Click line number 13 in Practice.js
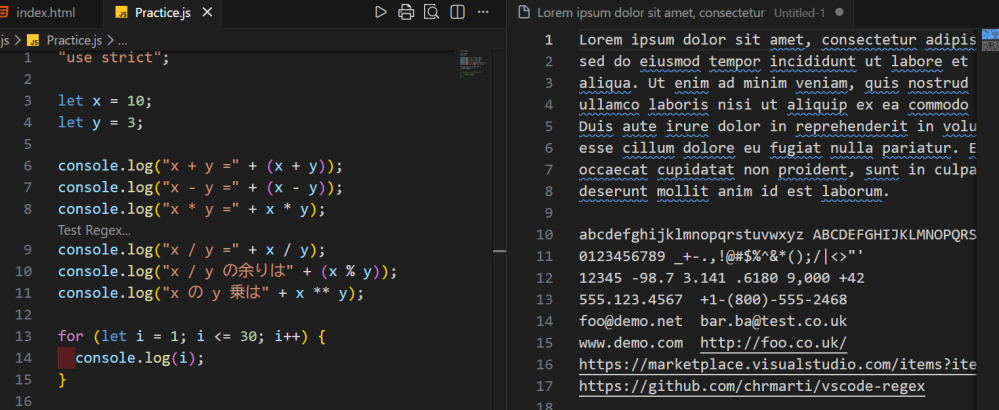Screen dimensions: 999x410 23,336
